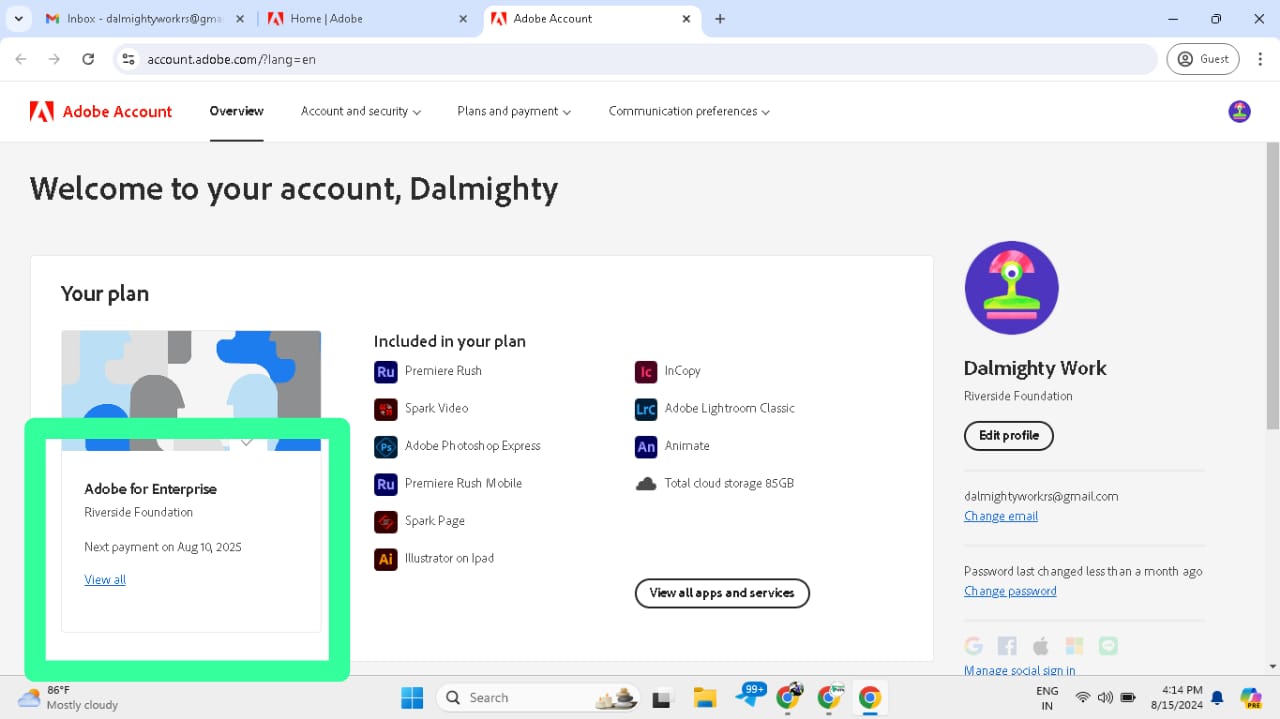Click View all apps and services
The image size is (1280, 719).
(722, 593)
